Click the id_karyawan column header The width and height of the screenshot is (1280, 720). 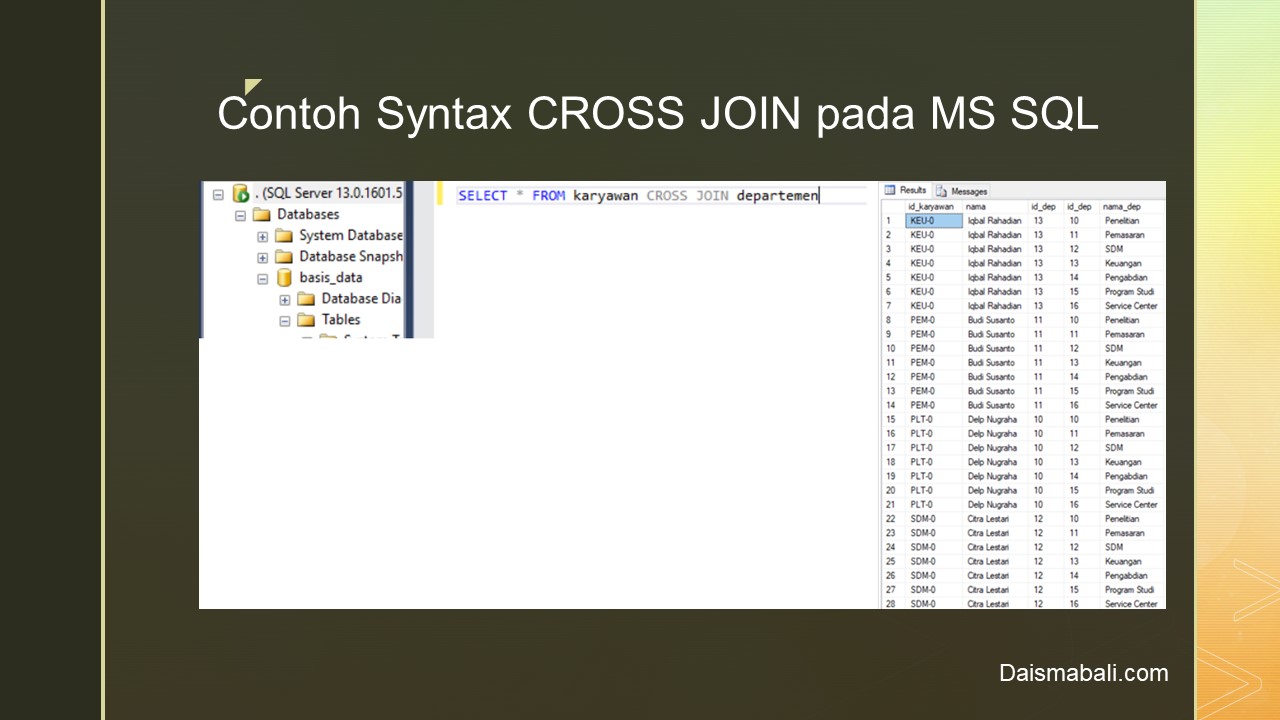coord(930,207)
